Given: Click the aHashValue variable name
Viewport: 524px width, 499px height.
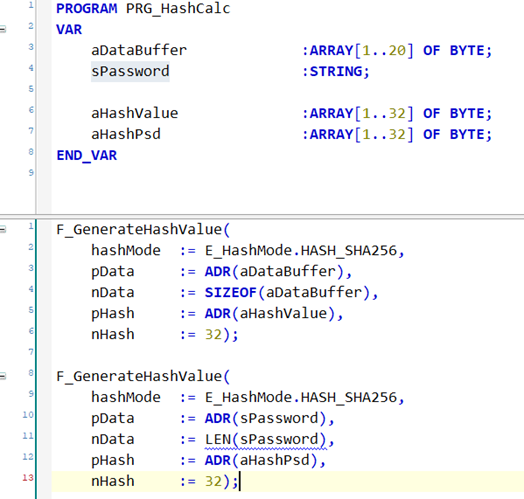Looking at the screenshot, I should pos(135,113).
